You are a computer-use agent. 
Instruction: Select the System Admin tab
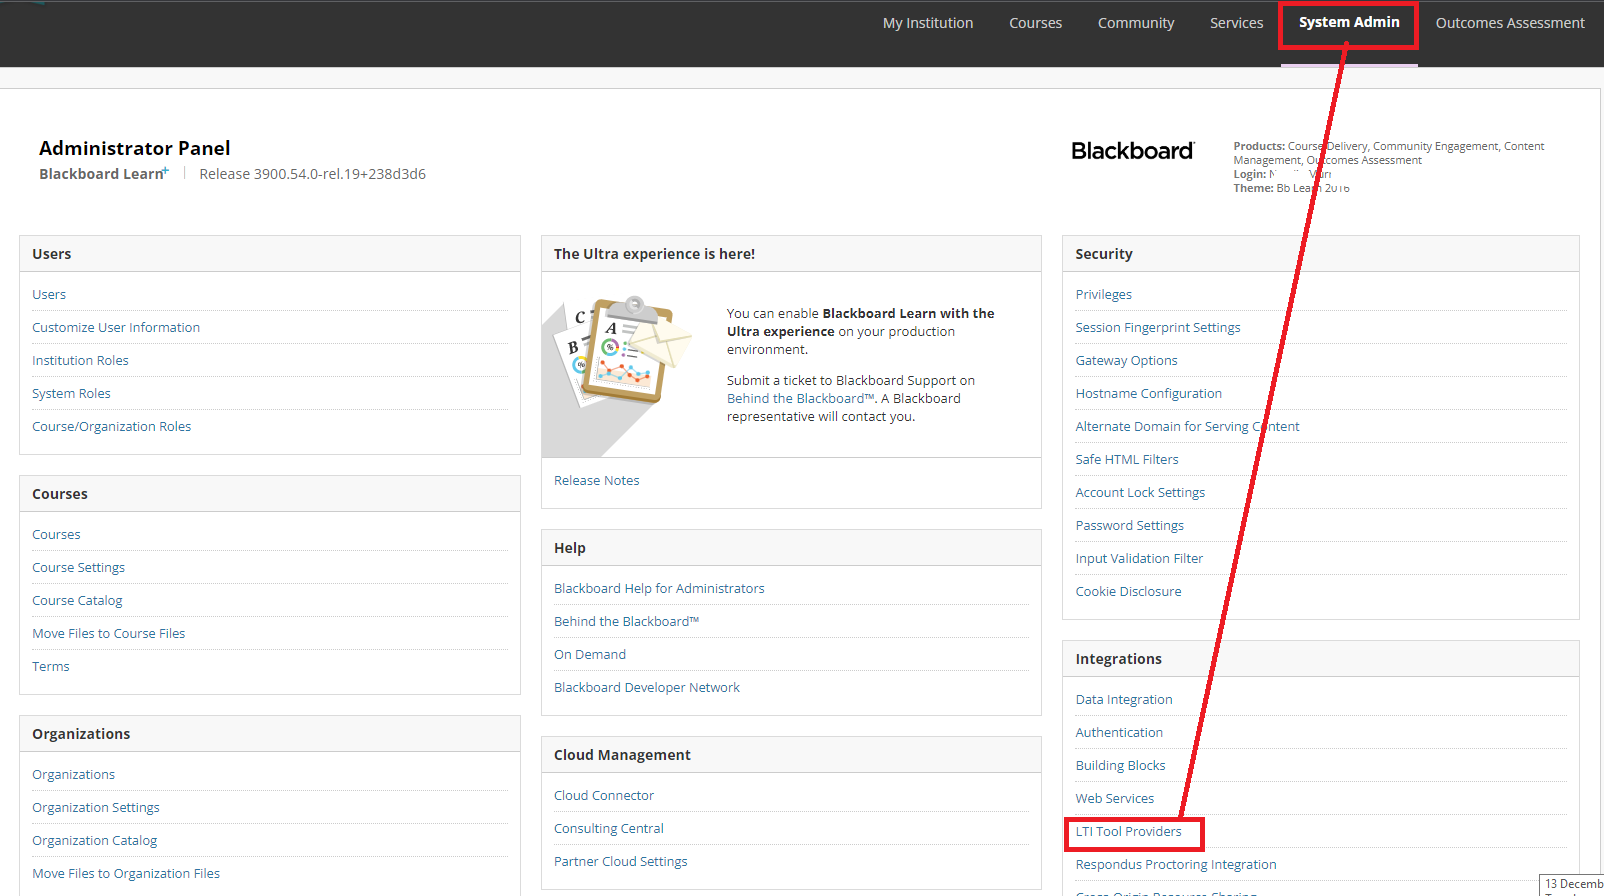pos(1349,23)
